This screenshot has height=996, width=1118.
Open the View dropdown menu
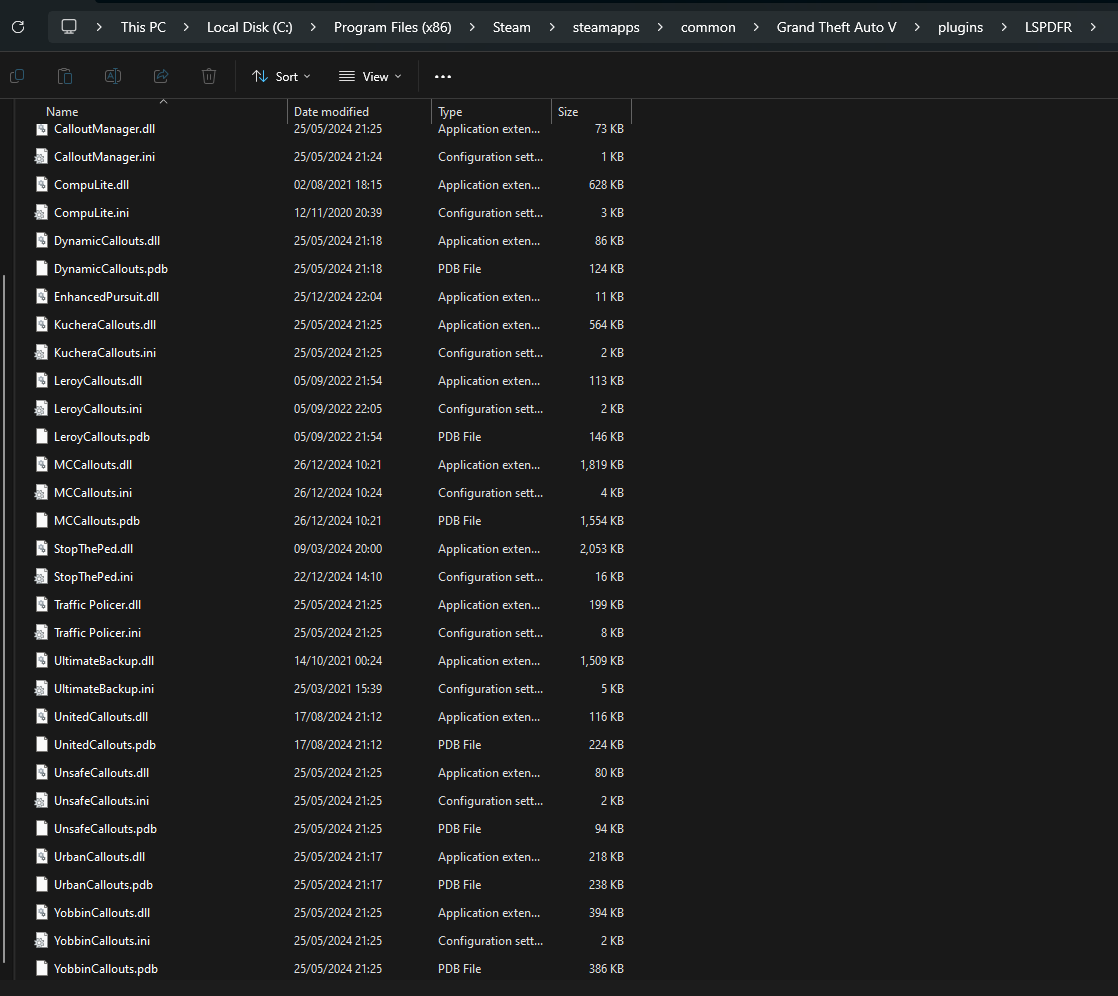click(x=370, y=76)
